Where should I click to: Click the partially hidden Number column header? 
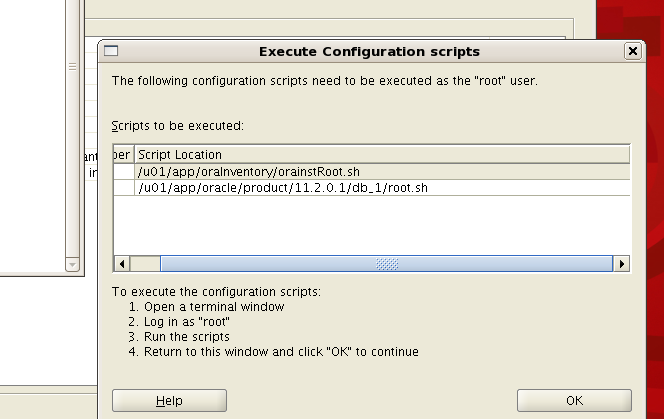tap(124, 155)
